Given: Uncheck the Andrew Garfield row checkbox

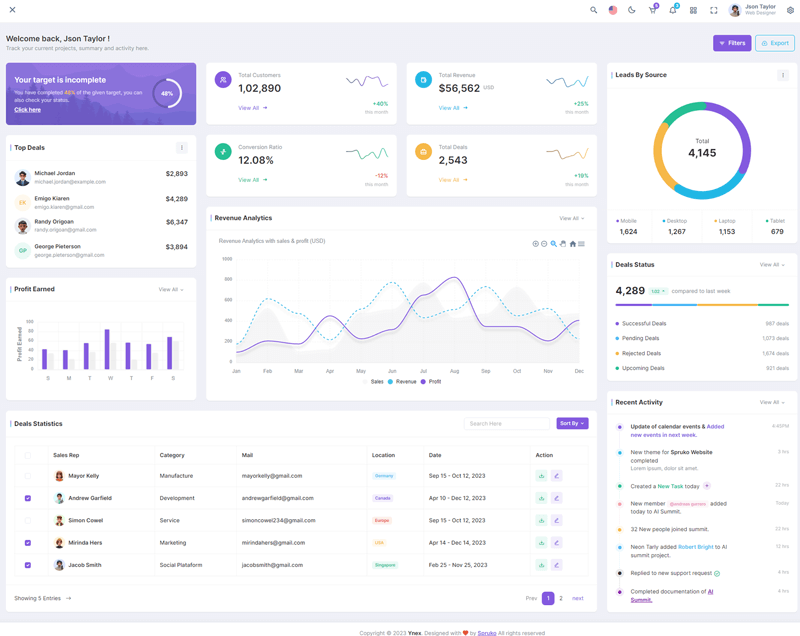Looking at the screenshot, I should click(x=28, y=498).
